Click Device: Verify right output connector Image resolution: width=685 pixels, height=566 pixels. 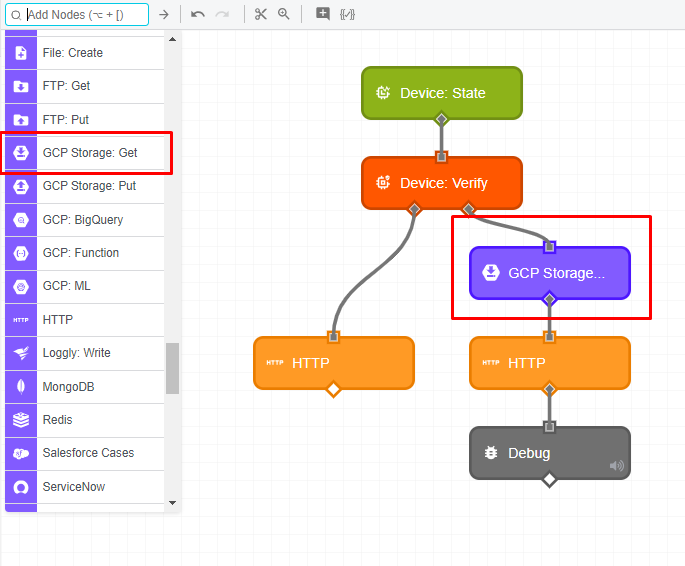coord(468,209)
